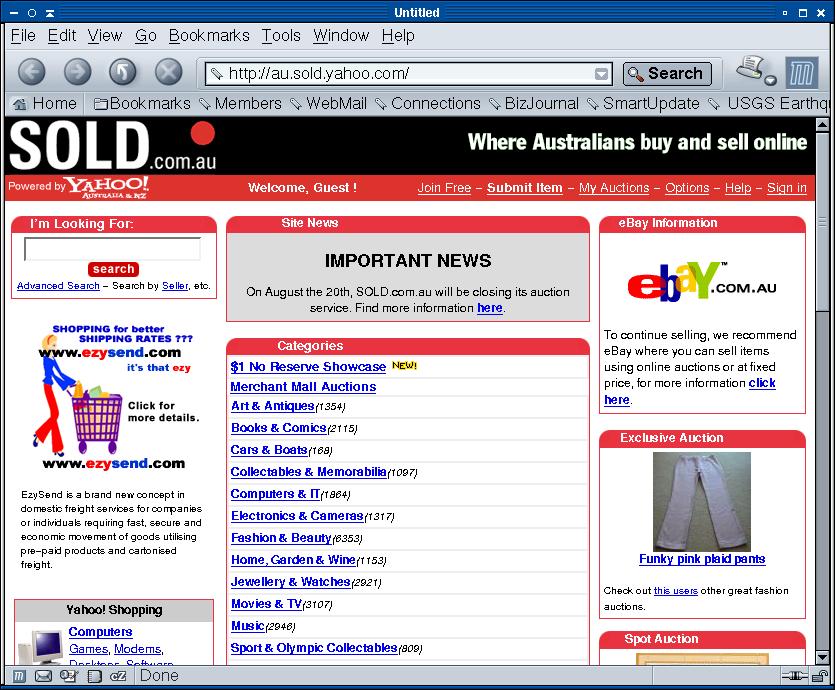Click the Funky pink plaid pants link

pyautogui.click(x=702, y=559)
